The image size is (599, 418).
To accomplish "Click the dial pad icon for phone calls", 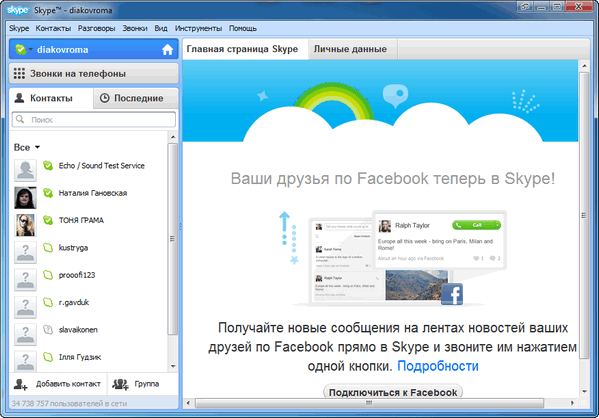I will point(19,73).
